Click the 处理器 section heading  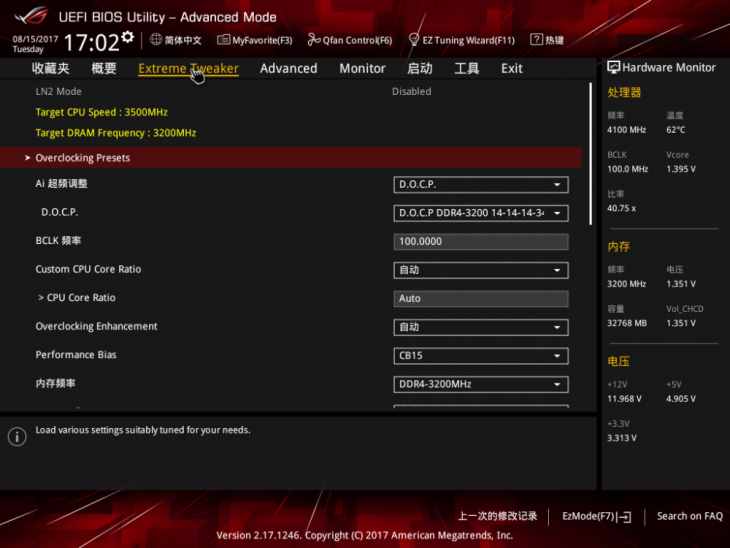click(x=624, y=92)
